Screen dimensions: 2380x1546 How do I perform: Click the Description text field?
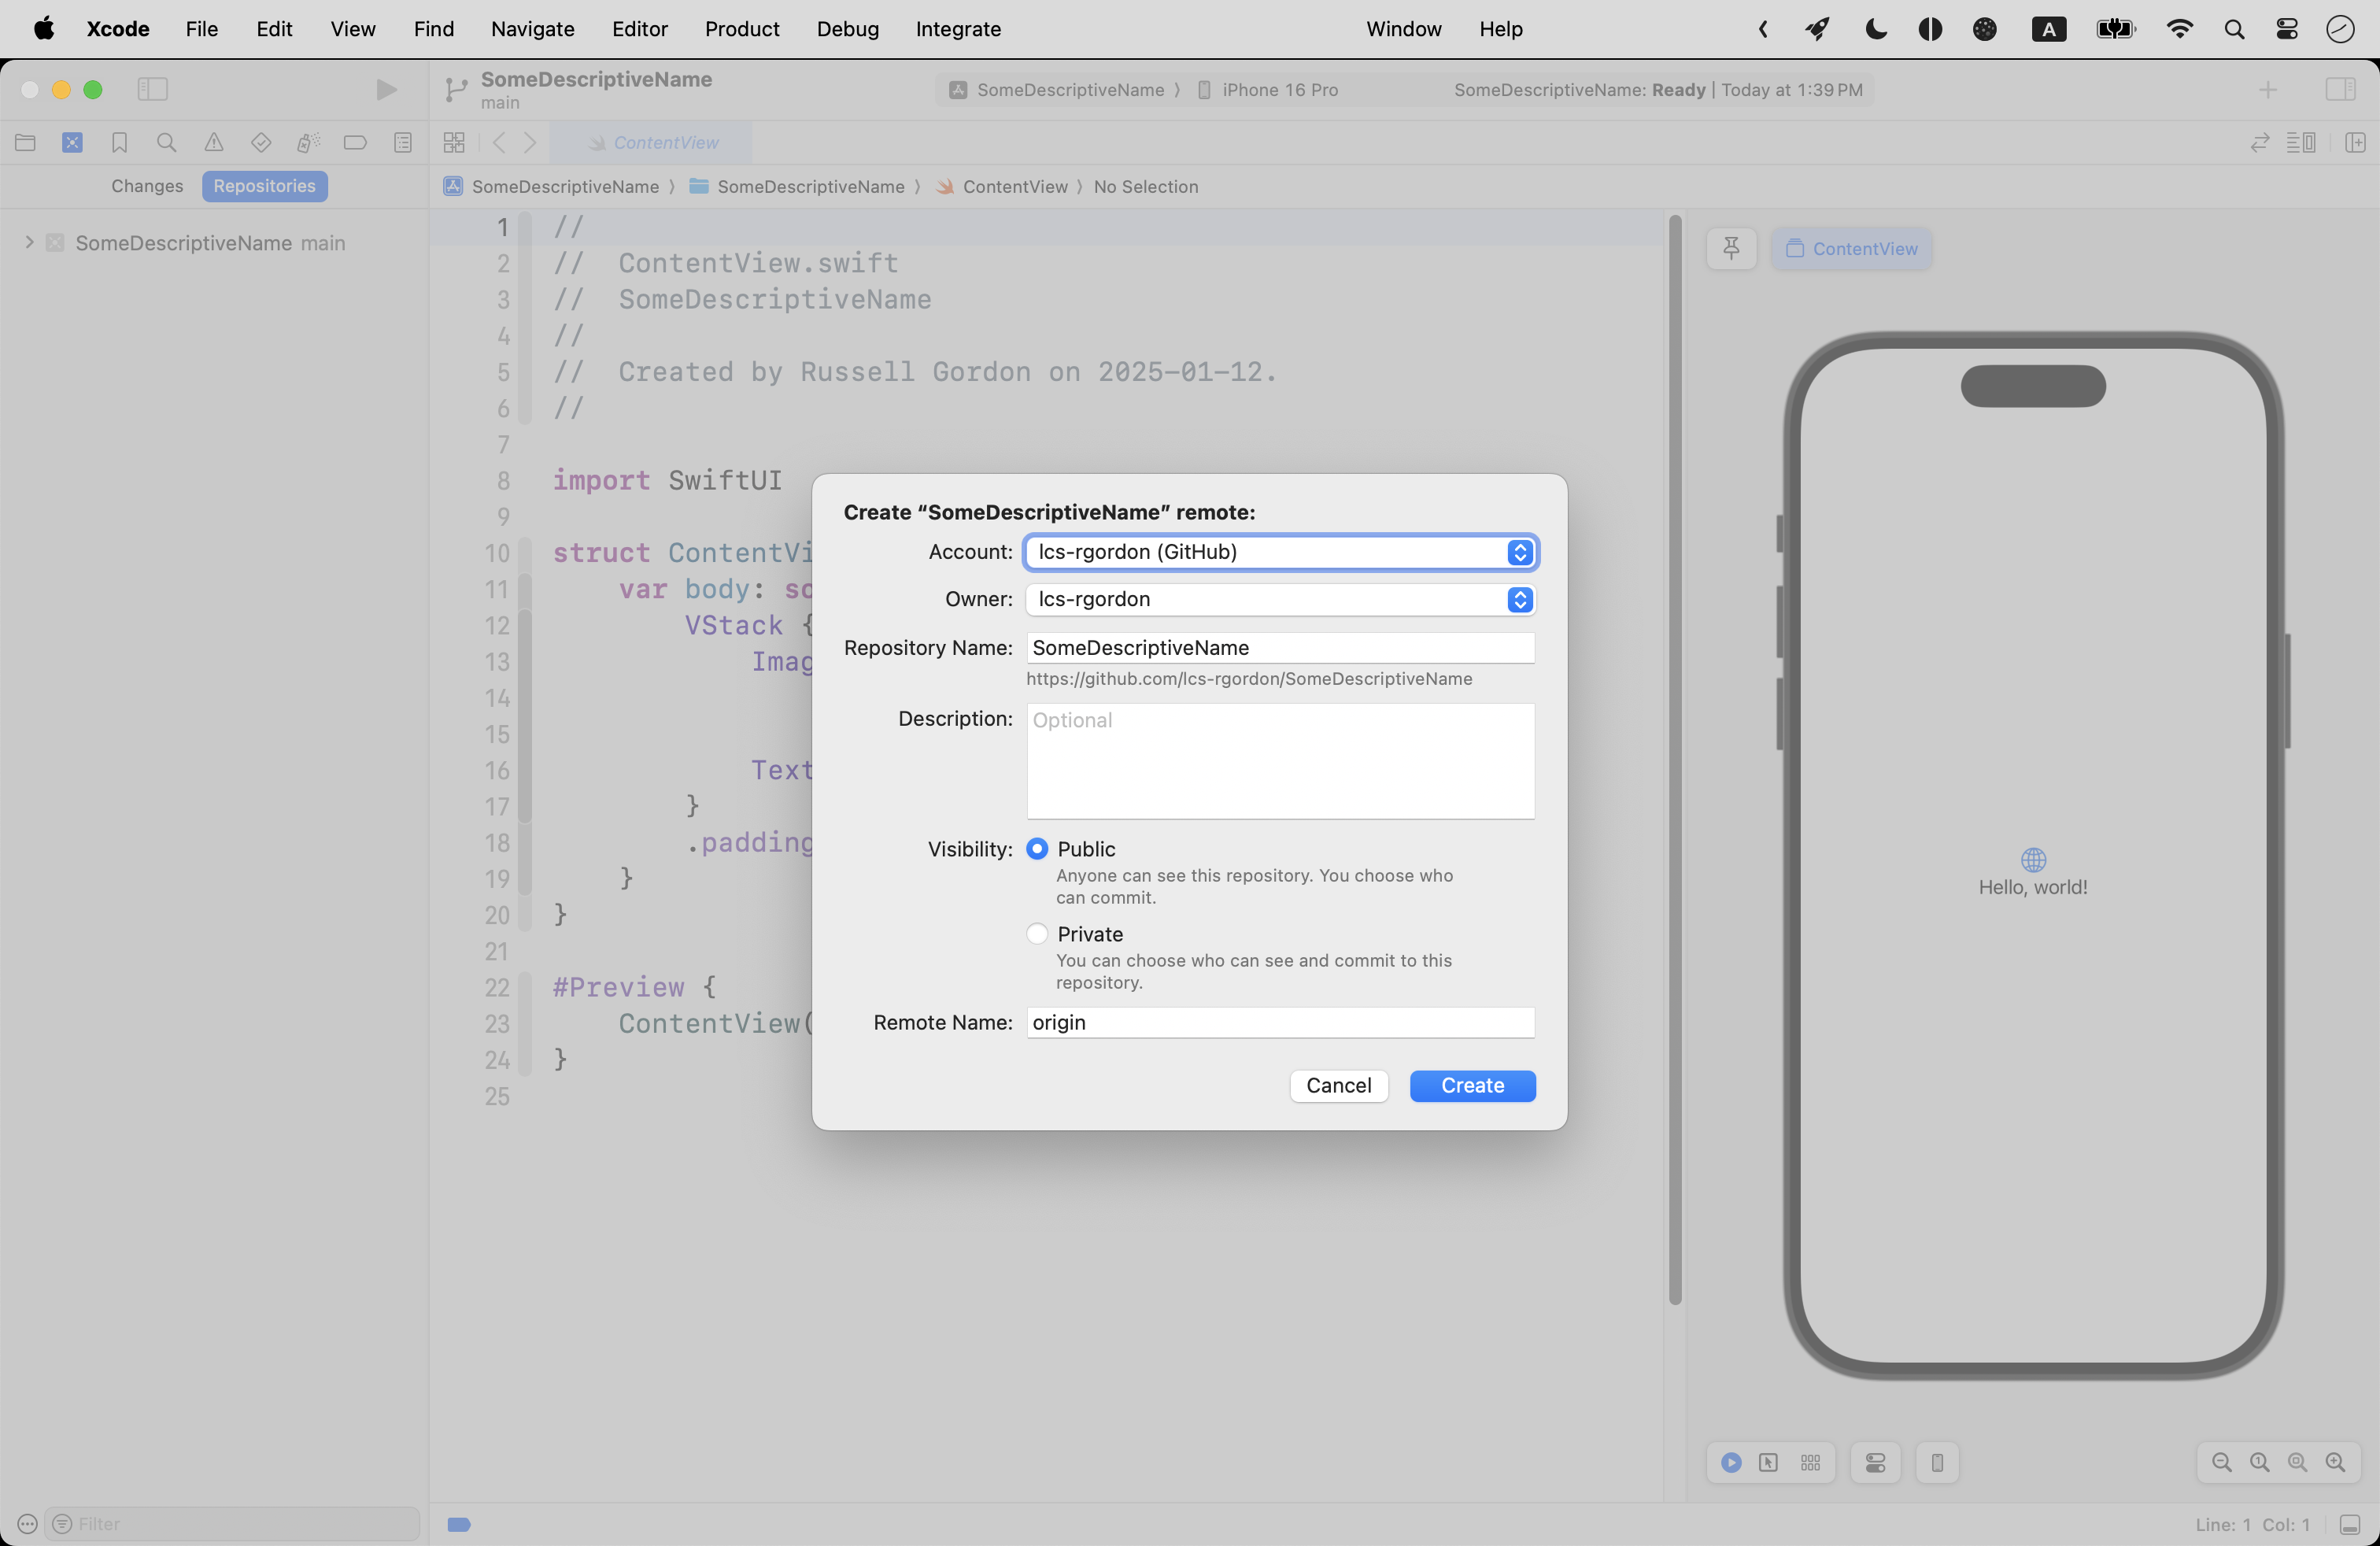tap(1280, 761)
